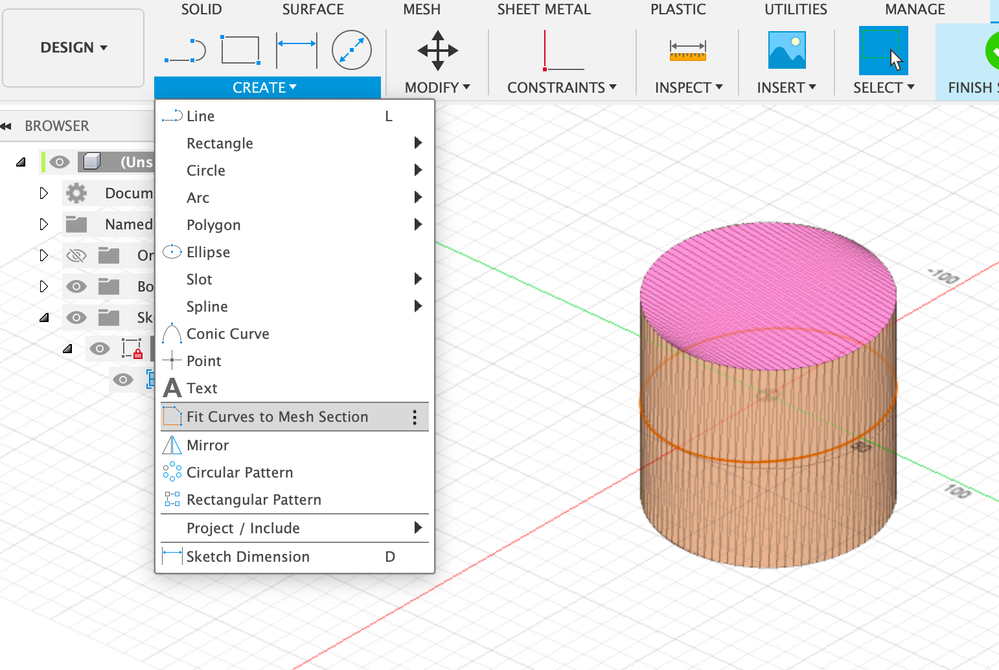This screenshot has height=670, width=999.
Task: Select the Line tool icon in toolbar
Action: tap(185, 50)
